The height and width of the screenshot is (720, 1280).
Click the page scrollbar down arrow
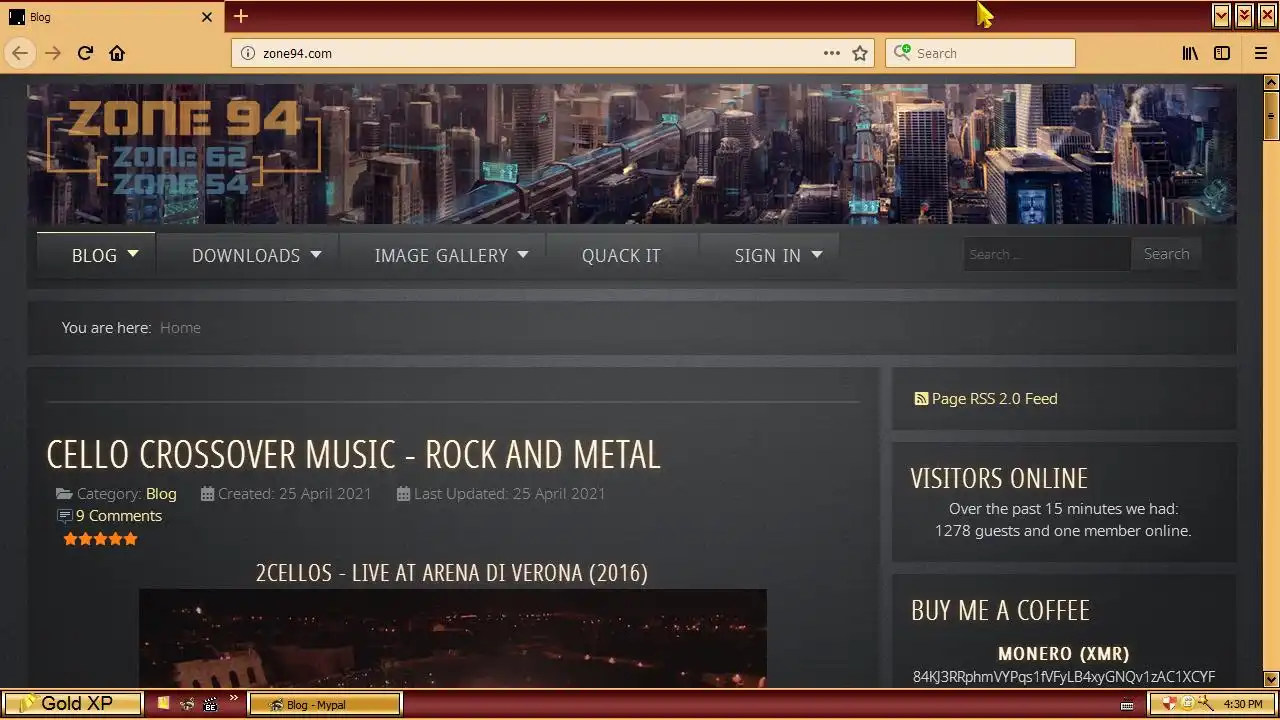(x=1271, y=679)
